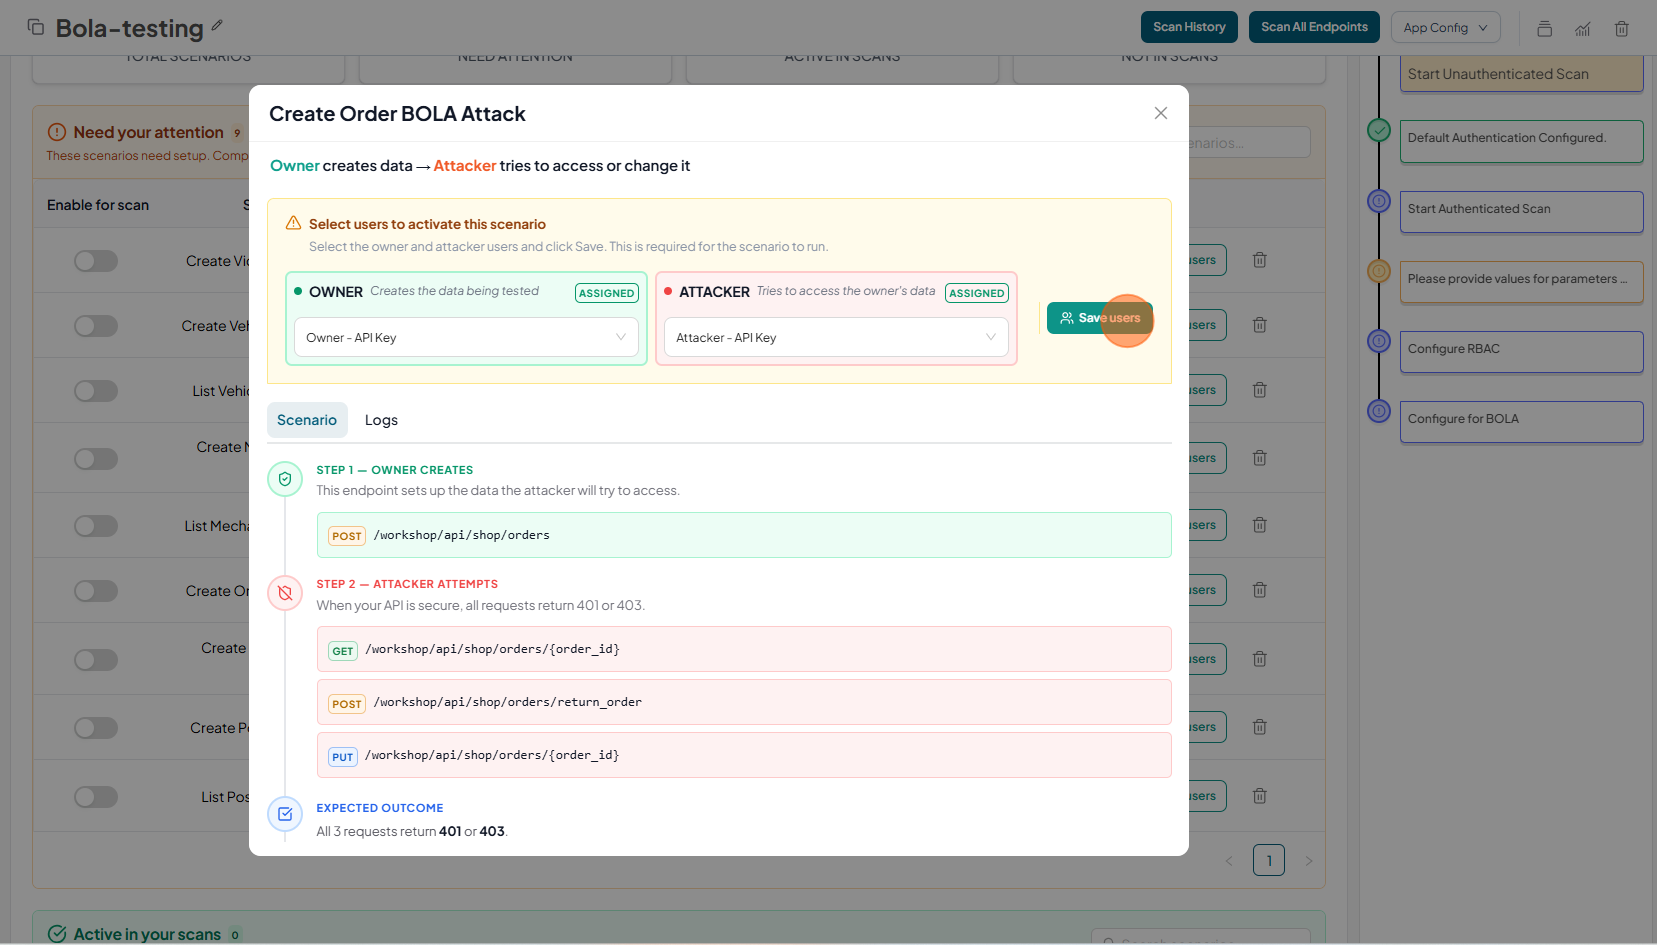Click trash icon in the List Pos row

[x=1260, y=796]
